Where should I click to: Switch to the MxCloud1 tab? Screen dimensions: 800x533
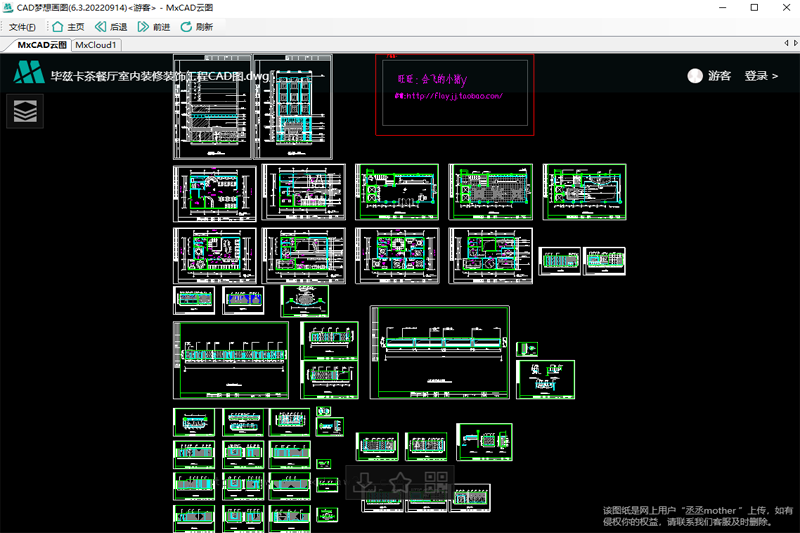(x=97, y=45)
